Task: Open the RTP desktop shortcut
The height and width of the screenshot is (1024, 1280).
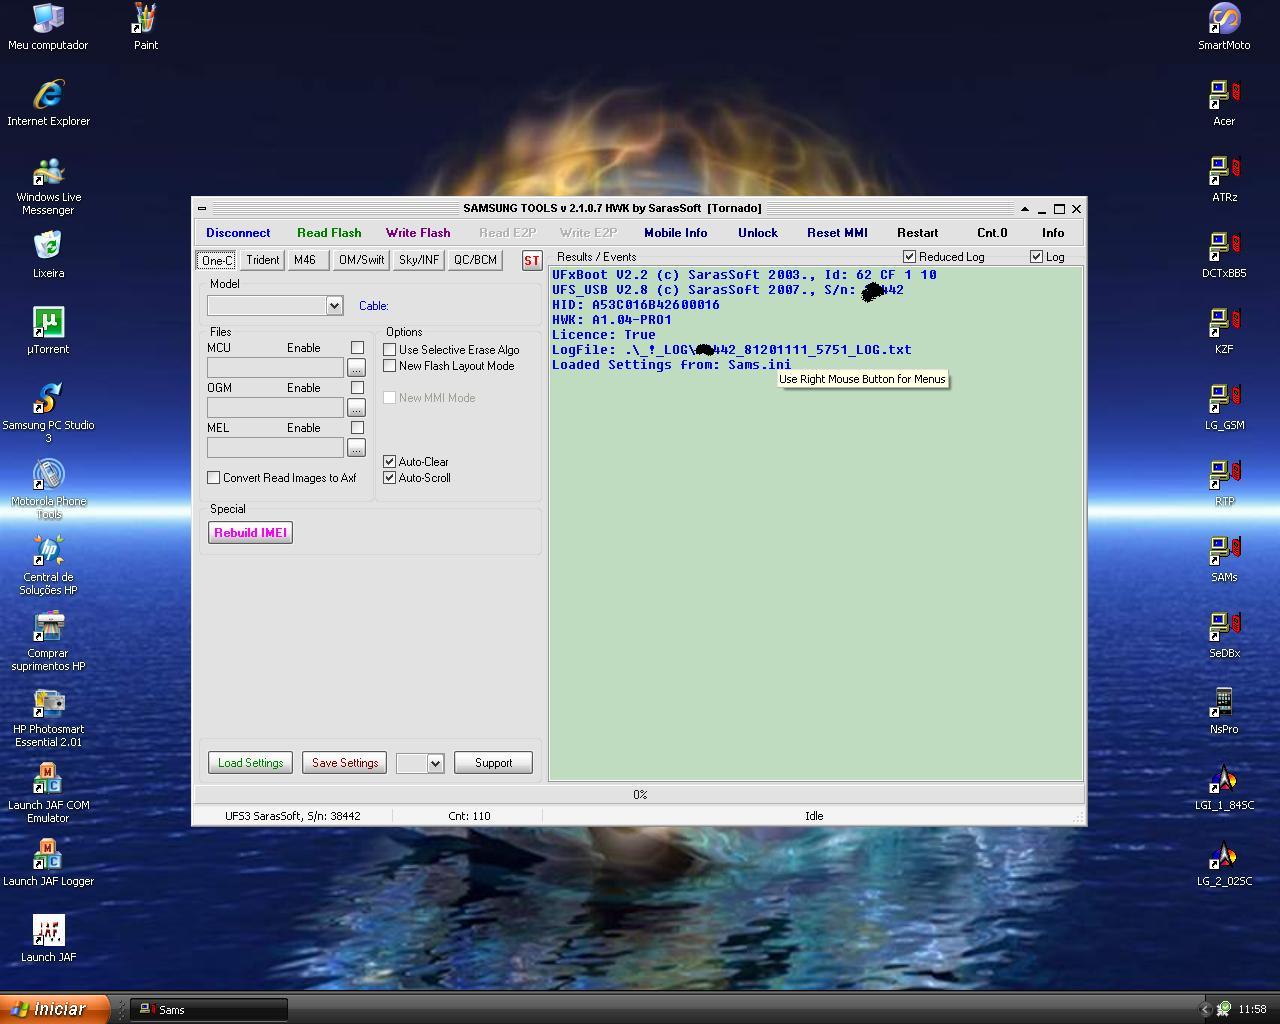Action: tap(1224, 483)
